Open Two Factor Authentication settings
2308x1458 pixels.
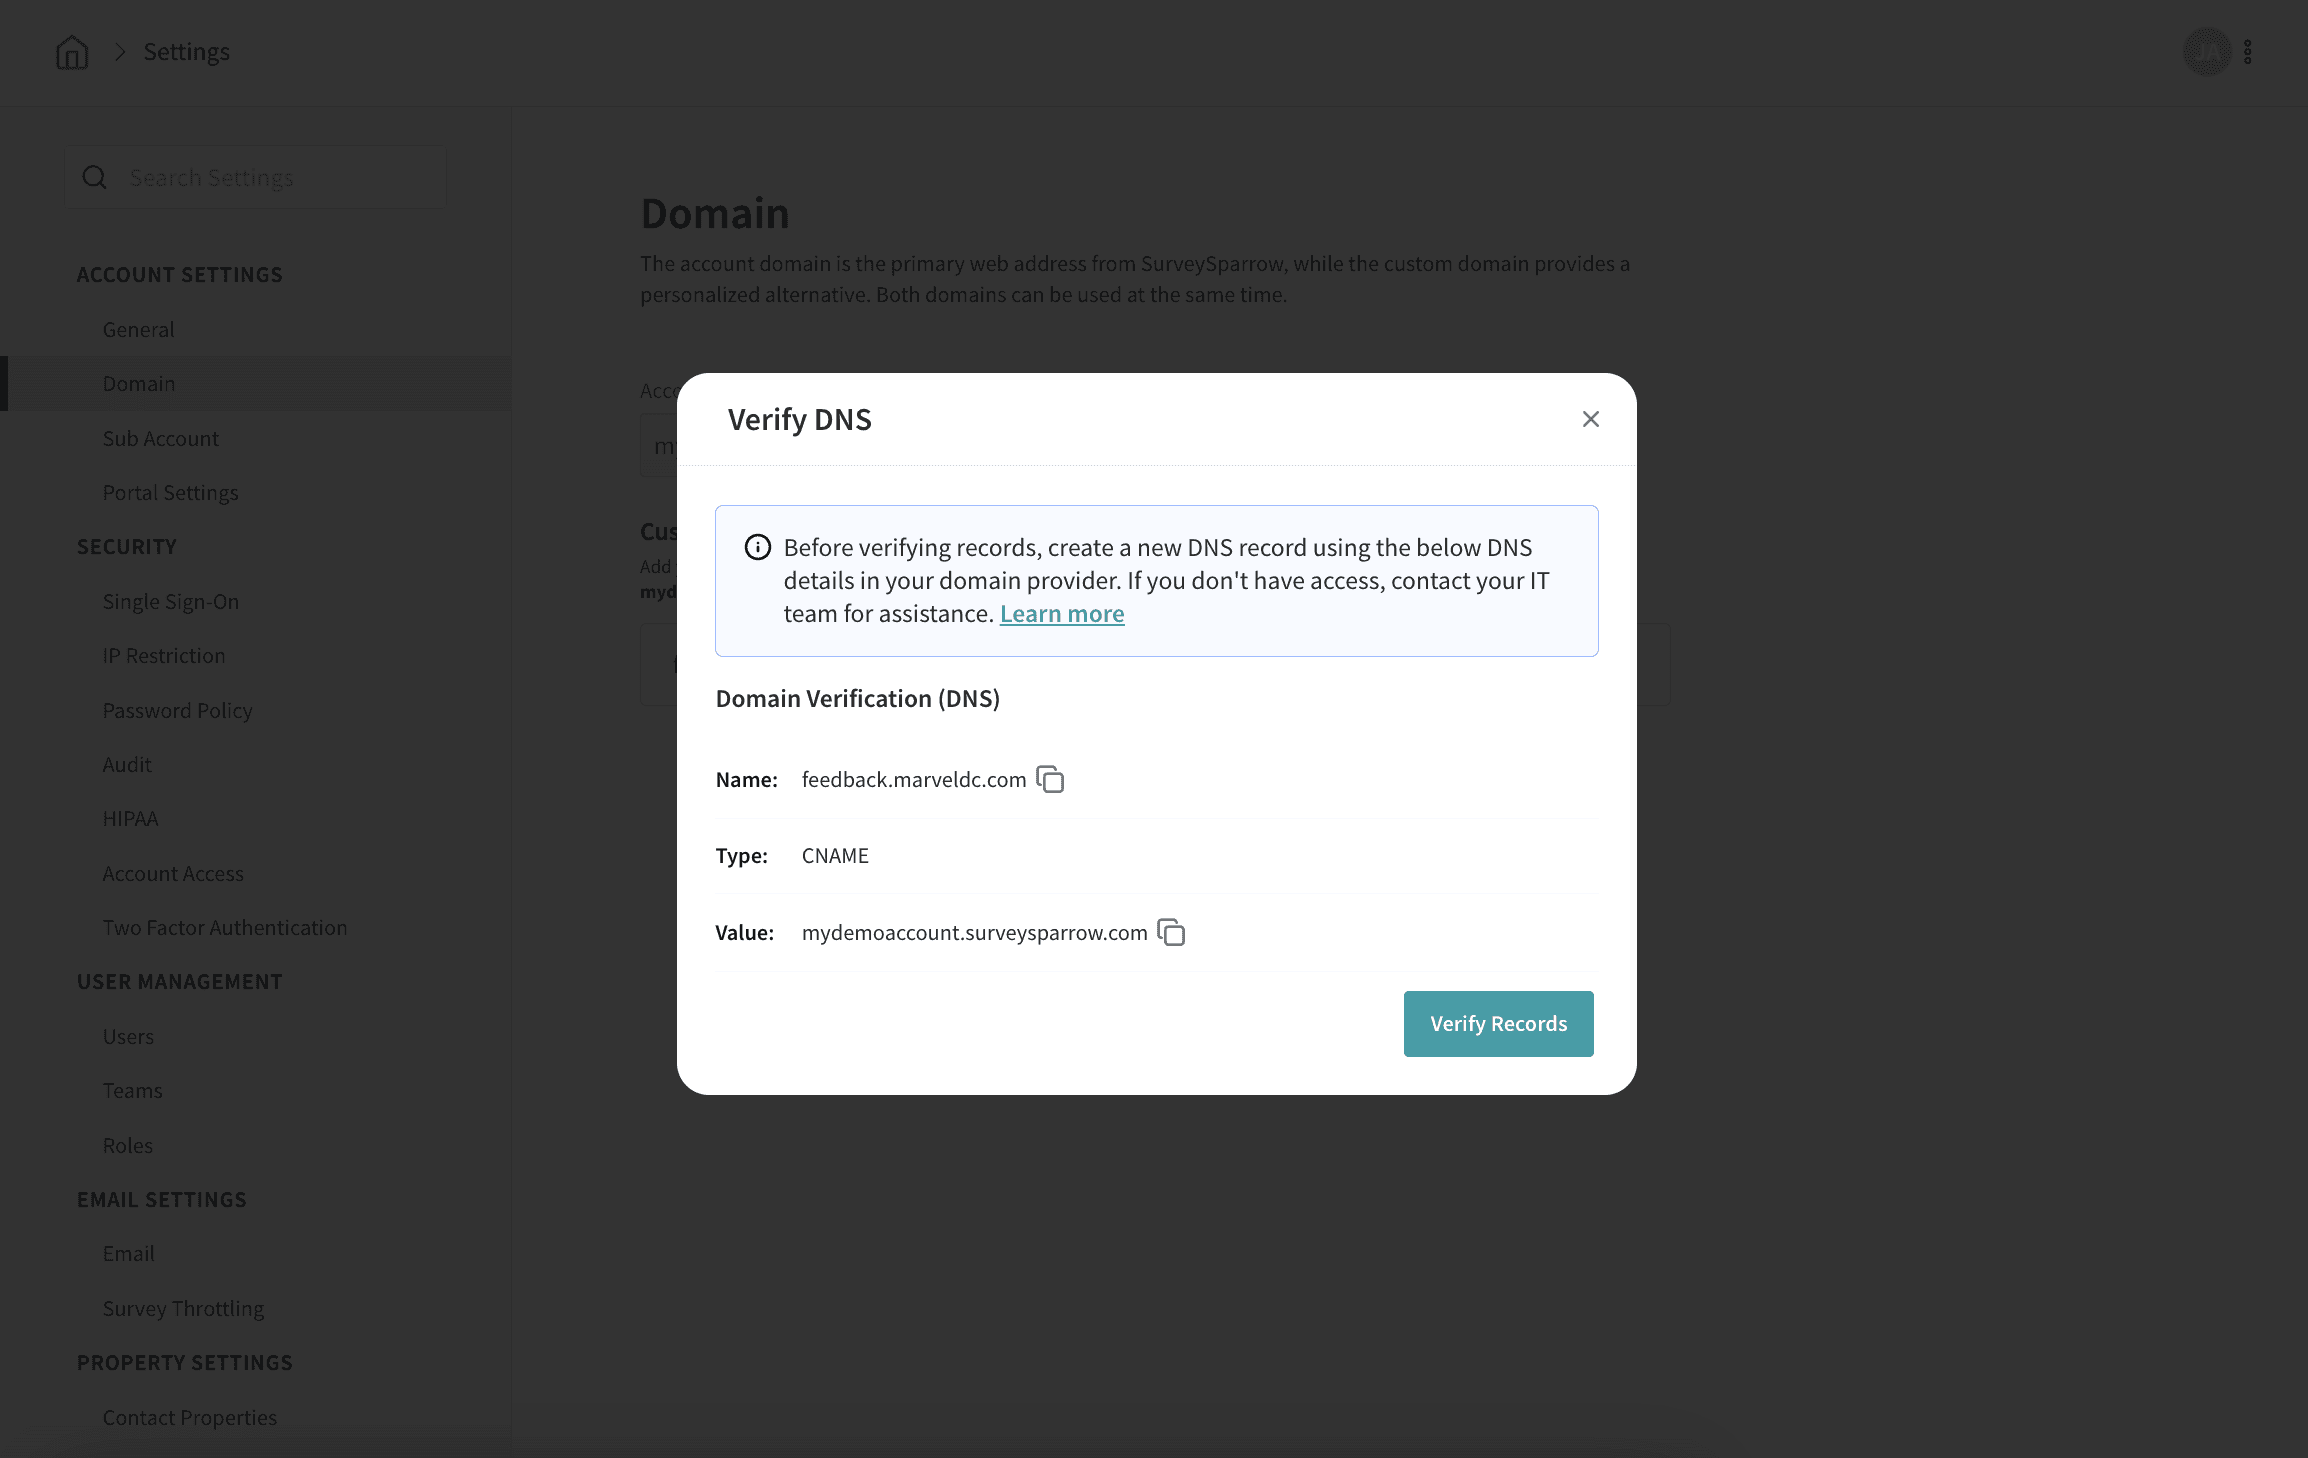224,927
